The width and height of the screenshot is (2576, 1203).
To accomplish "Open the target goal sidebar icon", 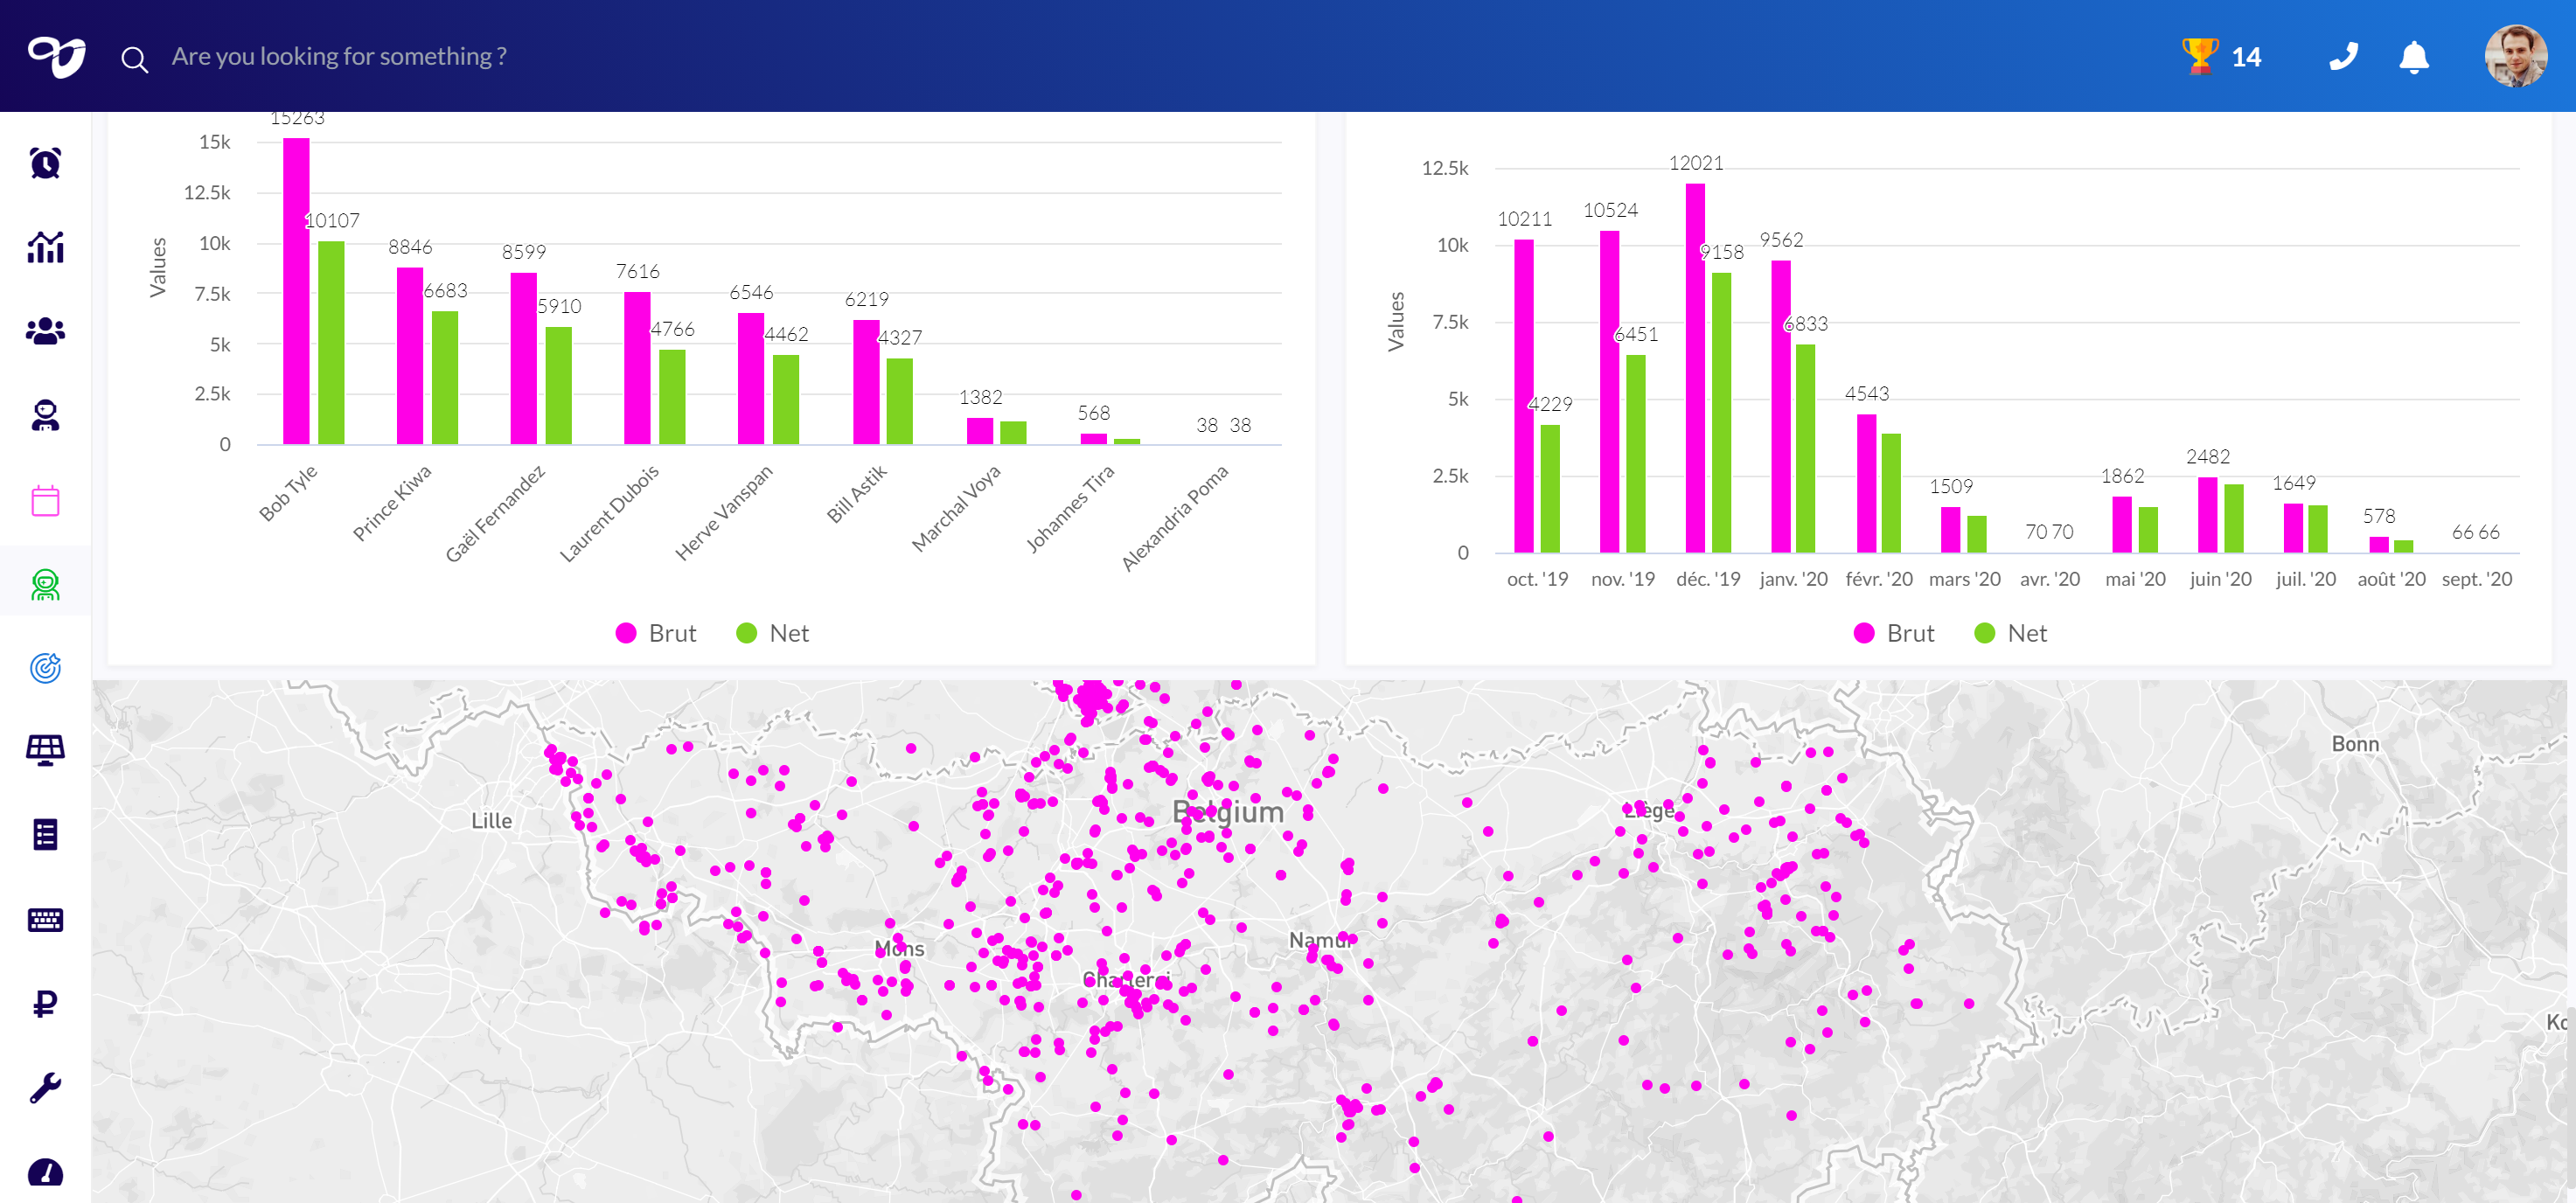I will click(45, 667).
